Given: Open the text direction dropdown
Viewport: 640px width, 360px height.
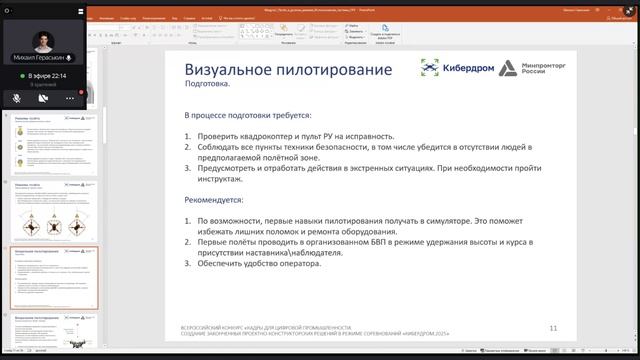Looking at the screenshot, I should tap(211, 26).
